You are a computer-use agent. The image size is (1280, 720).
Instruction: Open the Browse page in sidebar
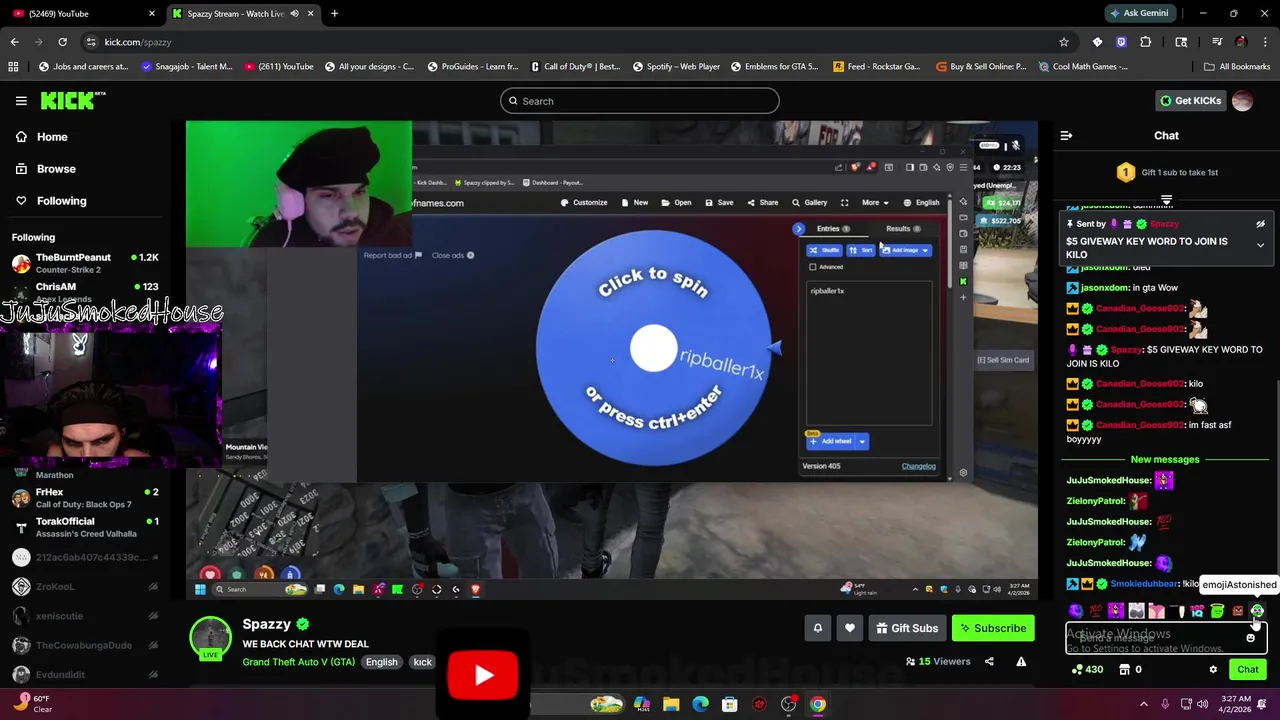pos(56,169)
